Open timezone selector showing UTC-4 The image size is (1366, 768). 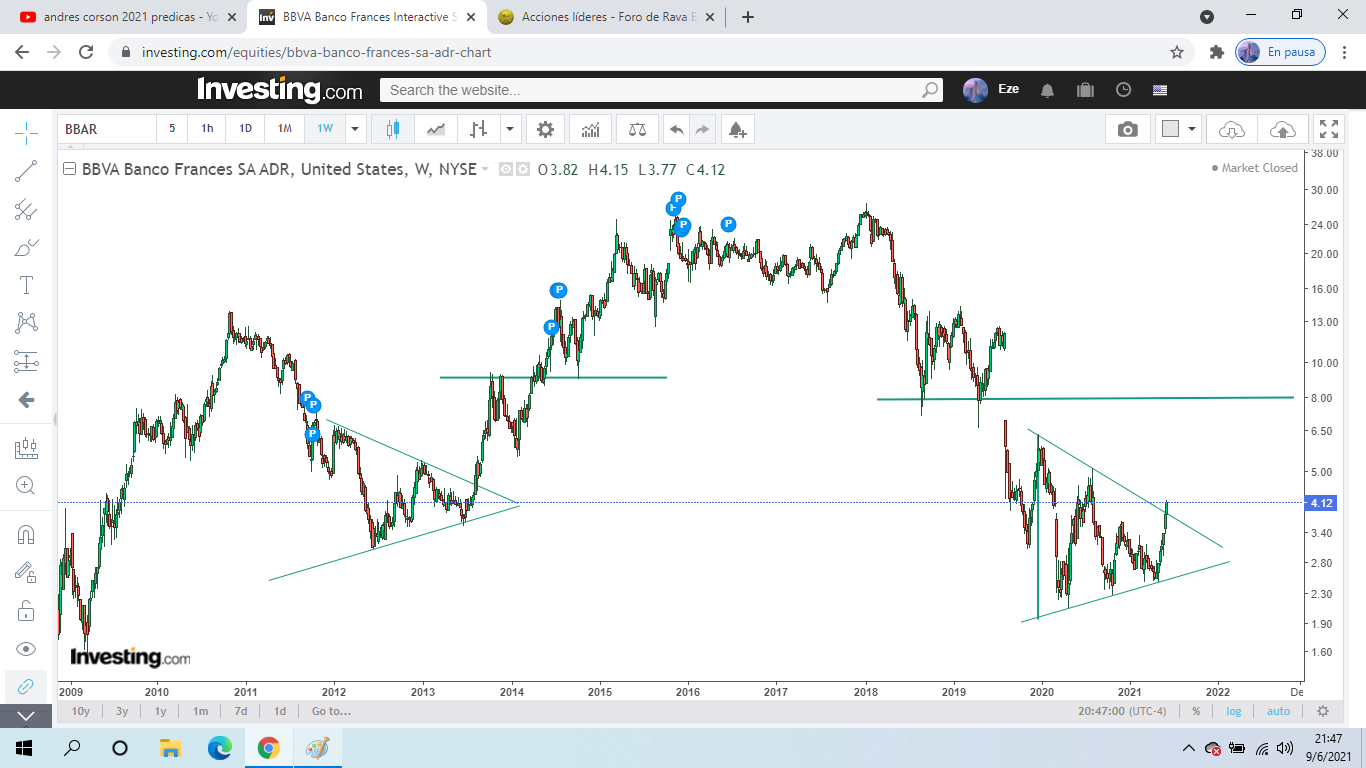click(x=1123, y=711)
